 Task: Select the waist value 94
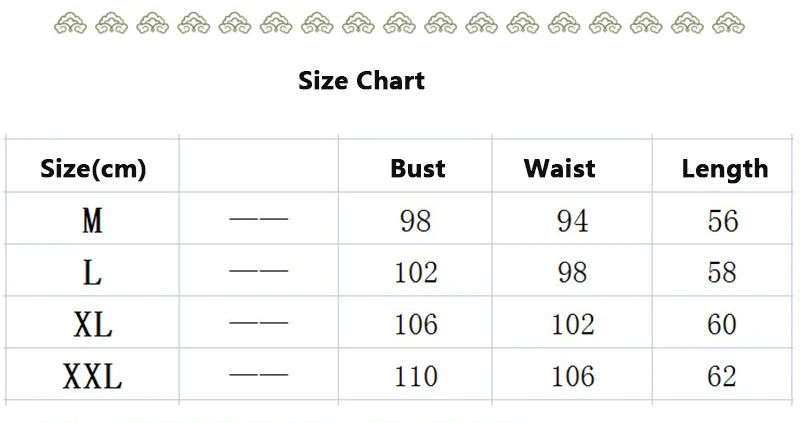pyautogui.click(x=572, y=220)
